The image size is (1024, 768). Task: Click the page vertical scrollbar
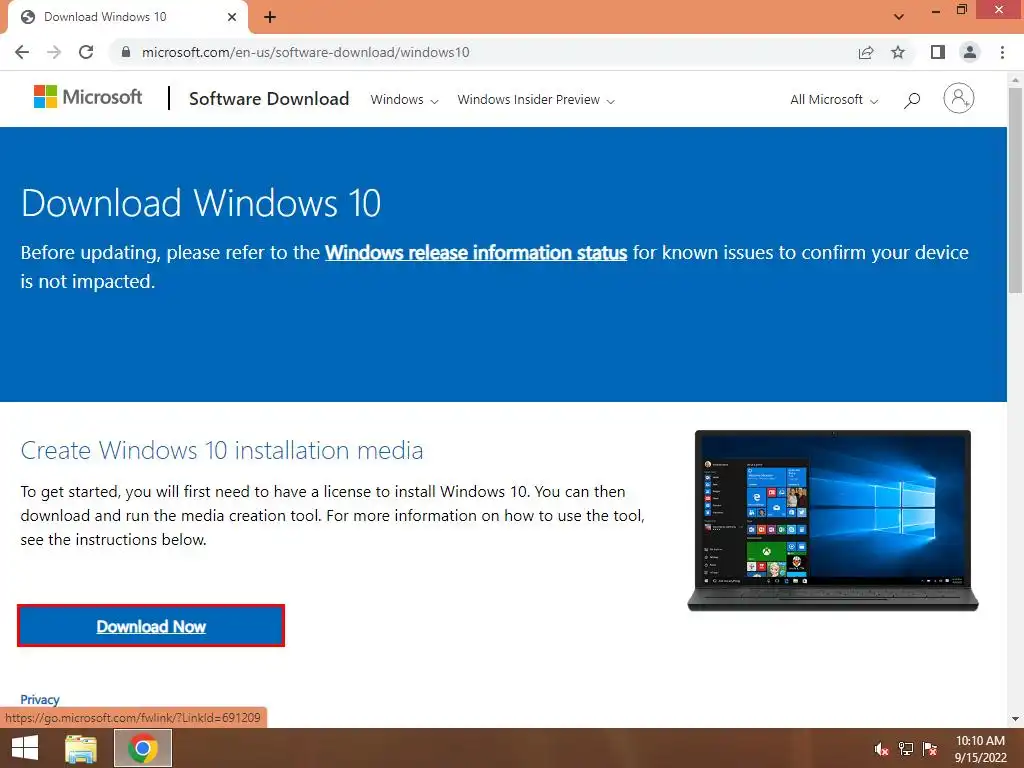(1016, 190)
